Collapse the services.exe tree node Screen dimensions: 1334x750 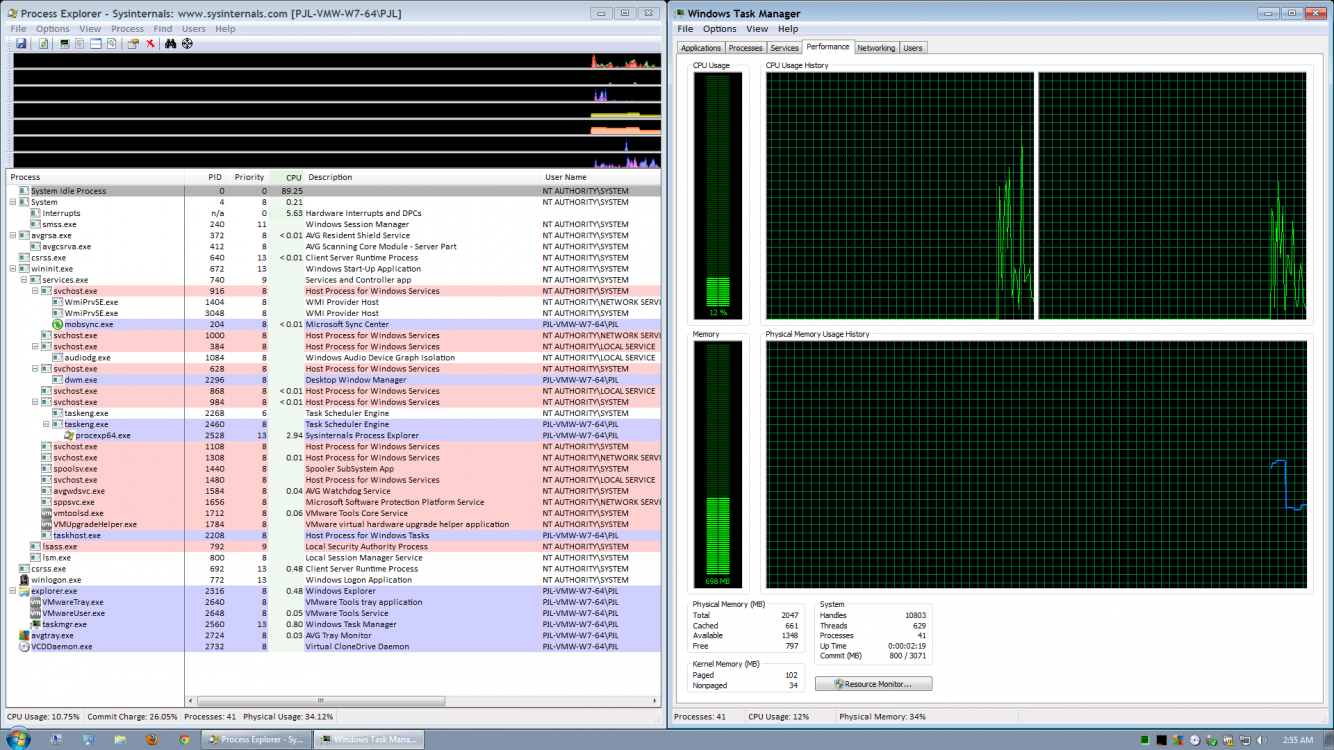click(x=24, y=280)
